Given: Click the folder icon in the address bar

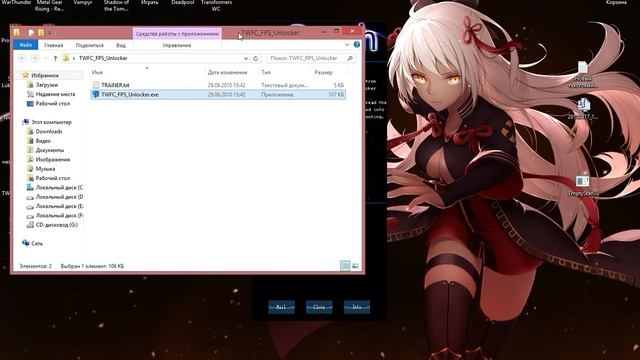Looking at the screenshot, I should click(66, 58).
